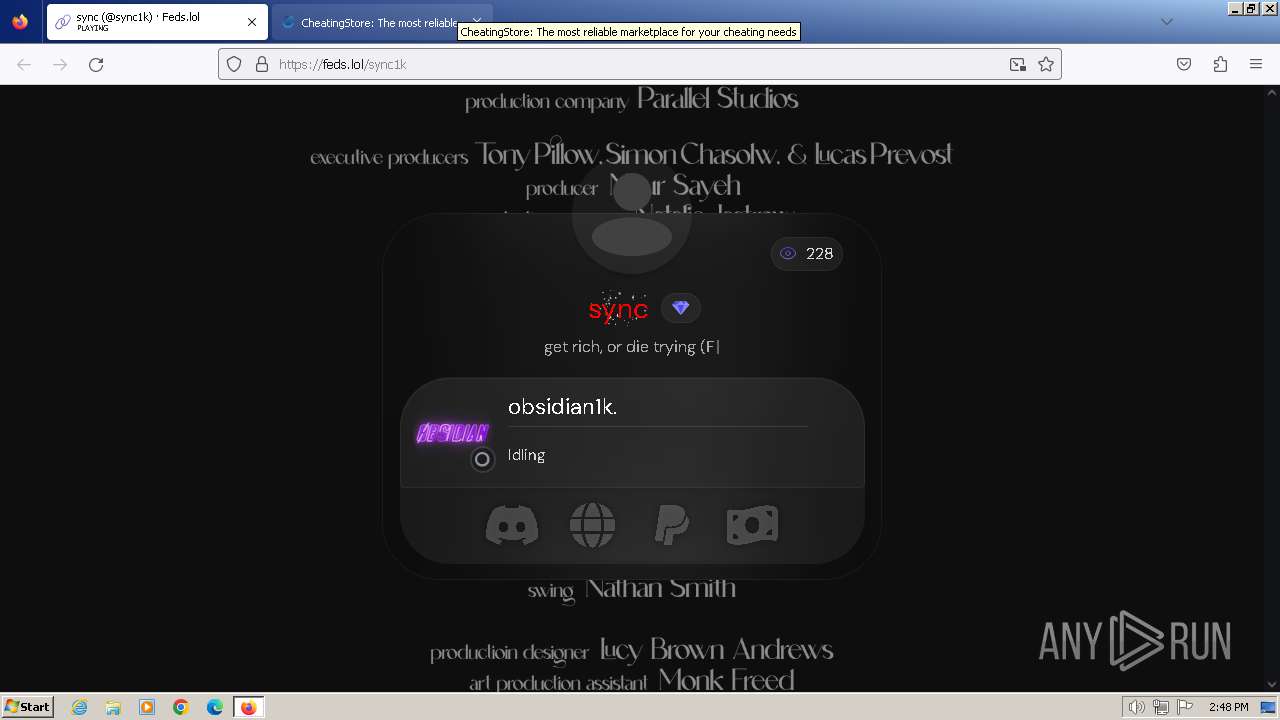The height and width of the screenshot is (720, 1280).
Task: Close the sync (@sync1k) Feds.lol tab
Action: click(252, 22)
